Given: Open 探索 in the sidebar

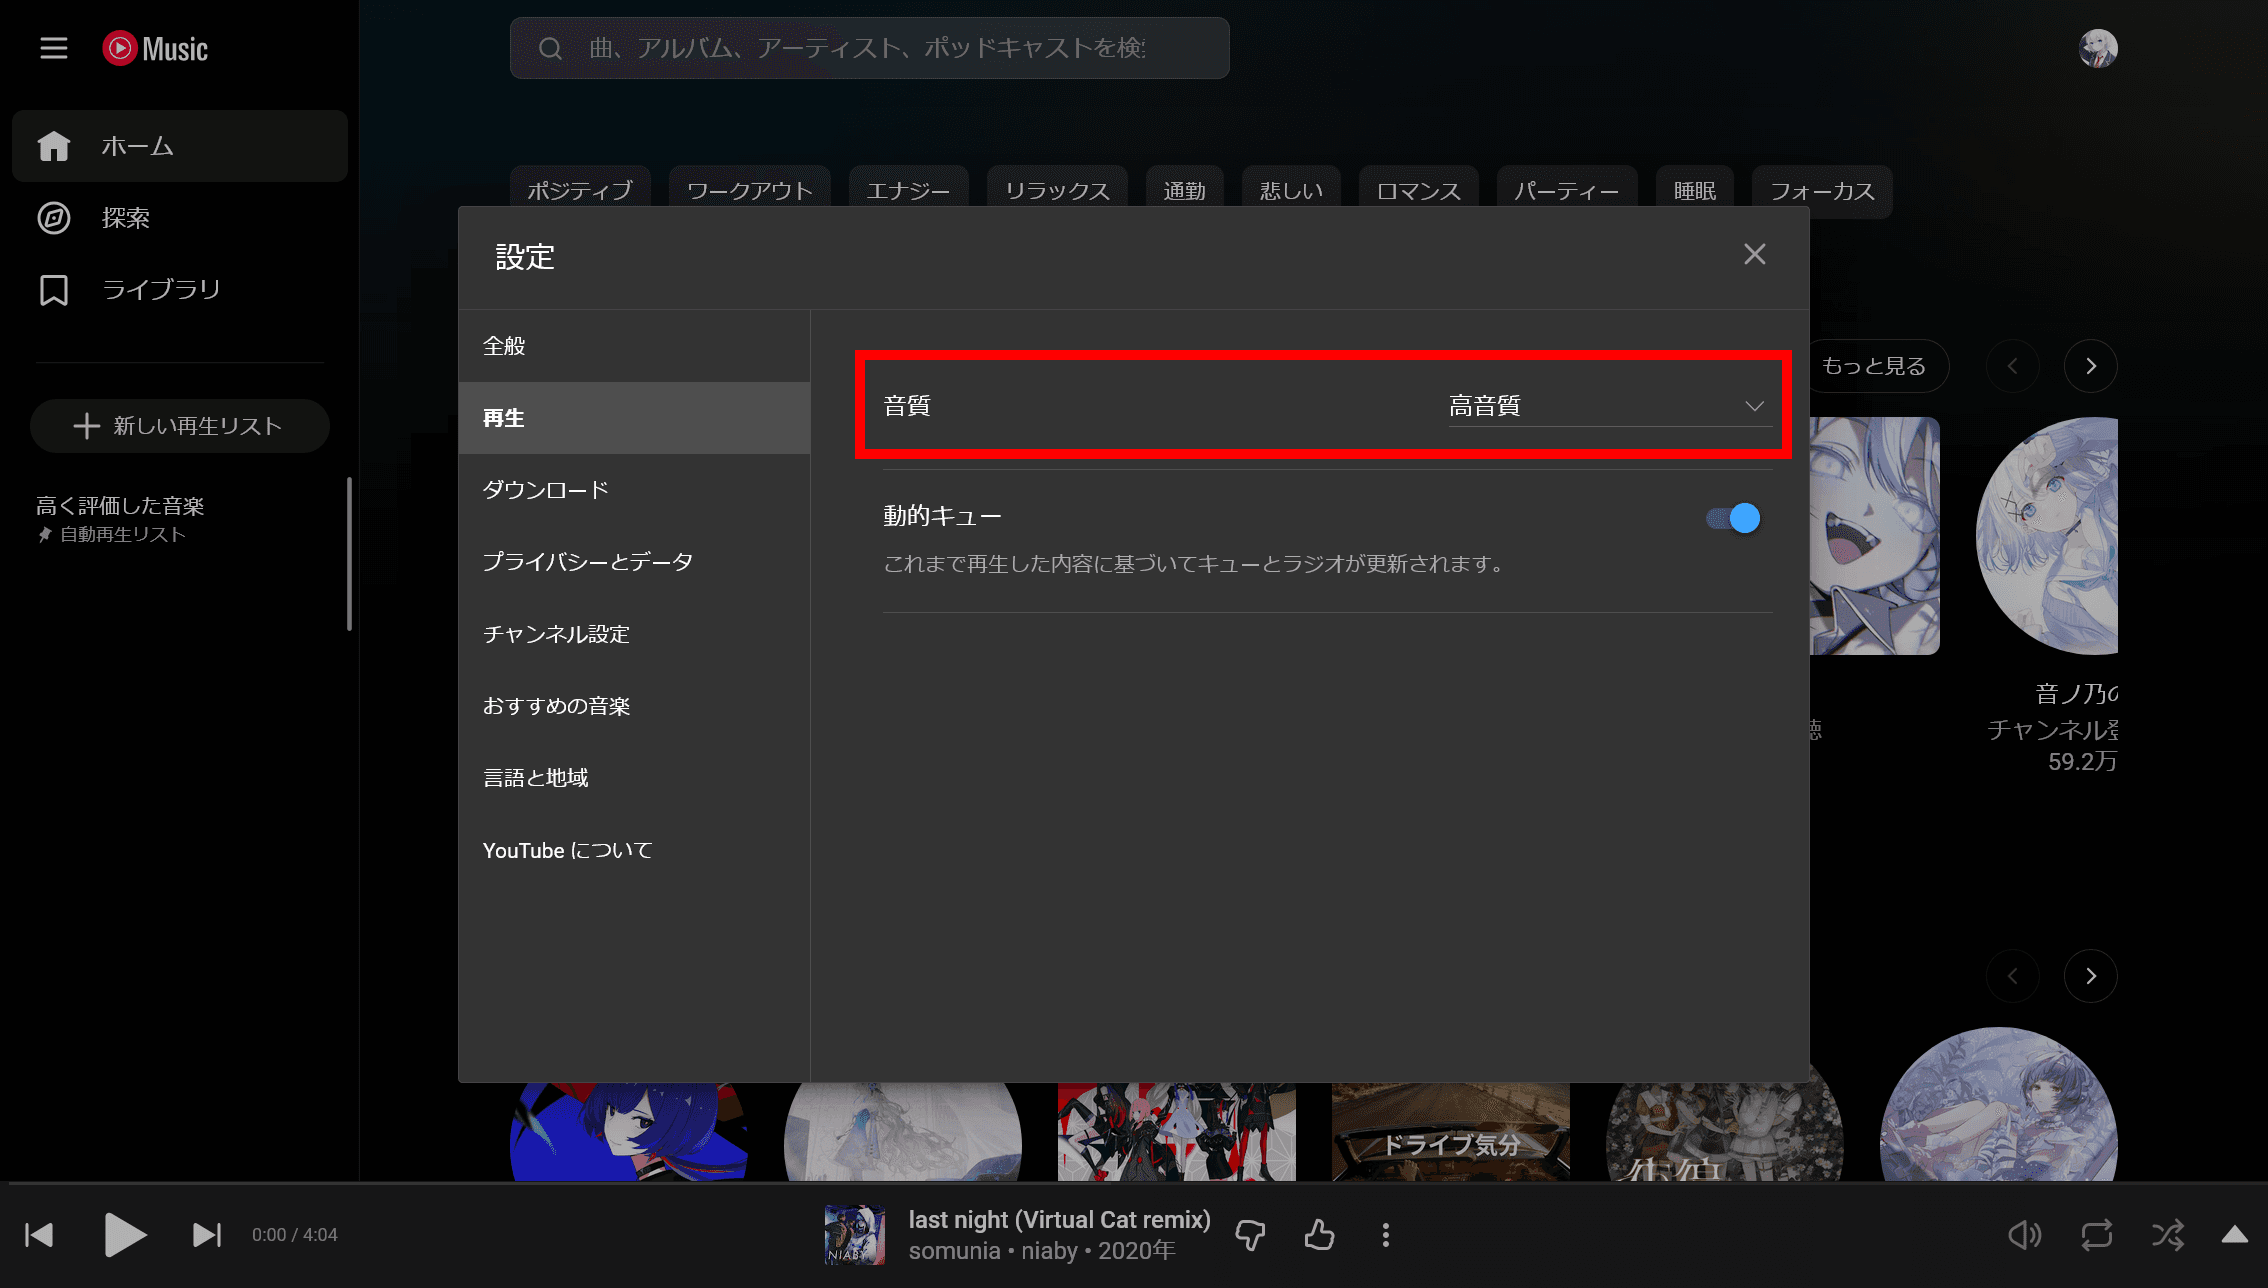Looking at the screenshot, I should pos(180,218).
